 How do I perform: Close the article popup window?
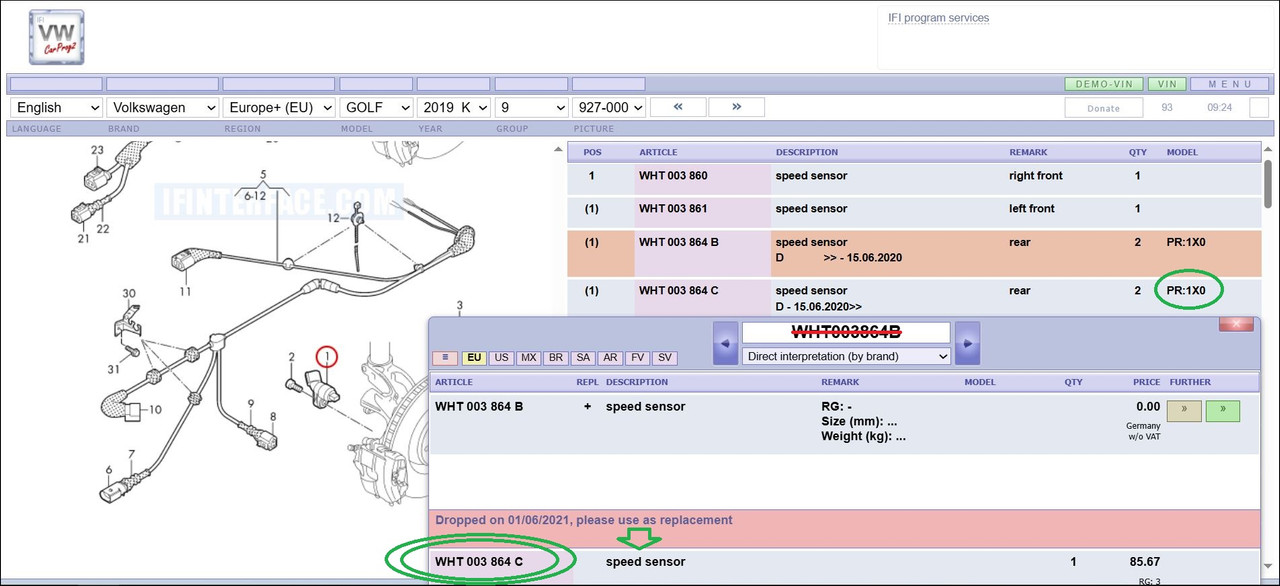1236,325
